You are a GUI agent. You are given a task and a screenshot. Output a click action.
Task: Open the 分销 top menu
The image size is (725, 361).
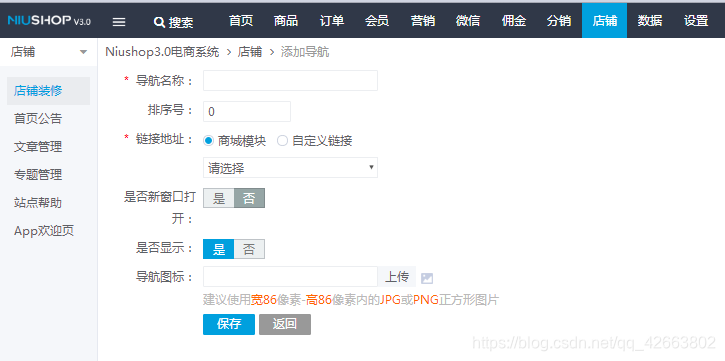[559, 21]
